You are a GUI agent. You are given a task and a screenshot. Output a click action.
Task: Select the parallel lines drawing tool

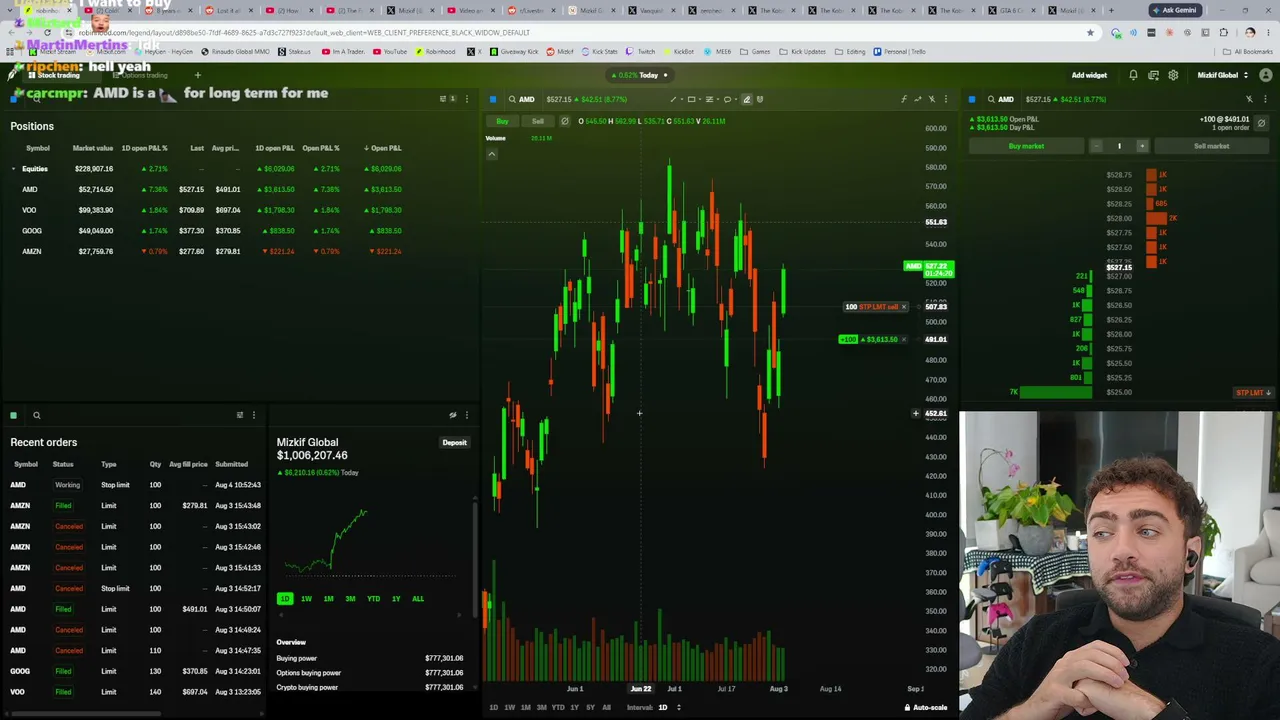tap(710, 99)
